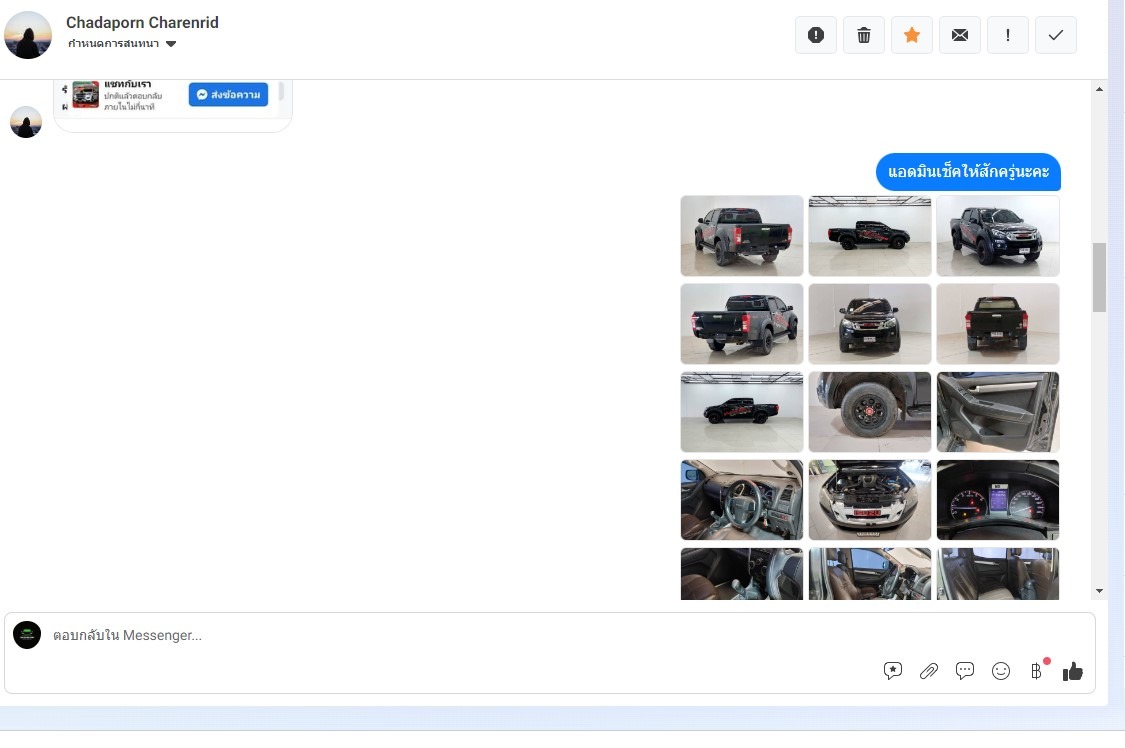
Task: Click the page thumbnail in the shared card
Action: 85,95
